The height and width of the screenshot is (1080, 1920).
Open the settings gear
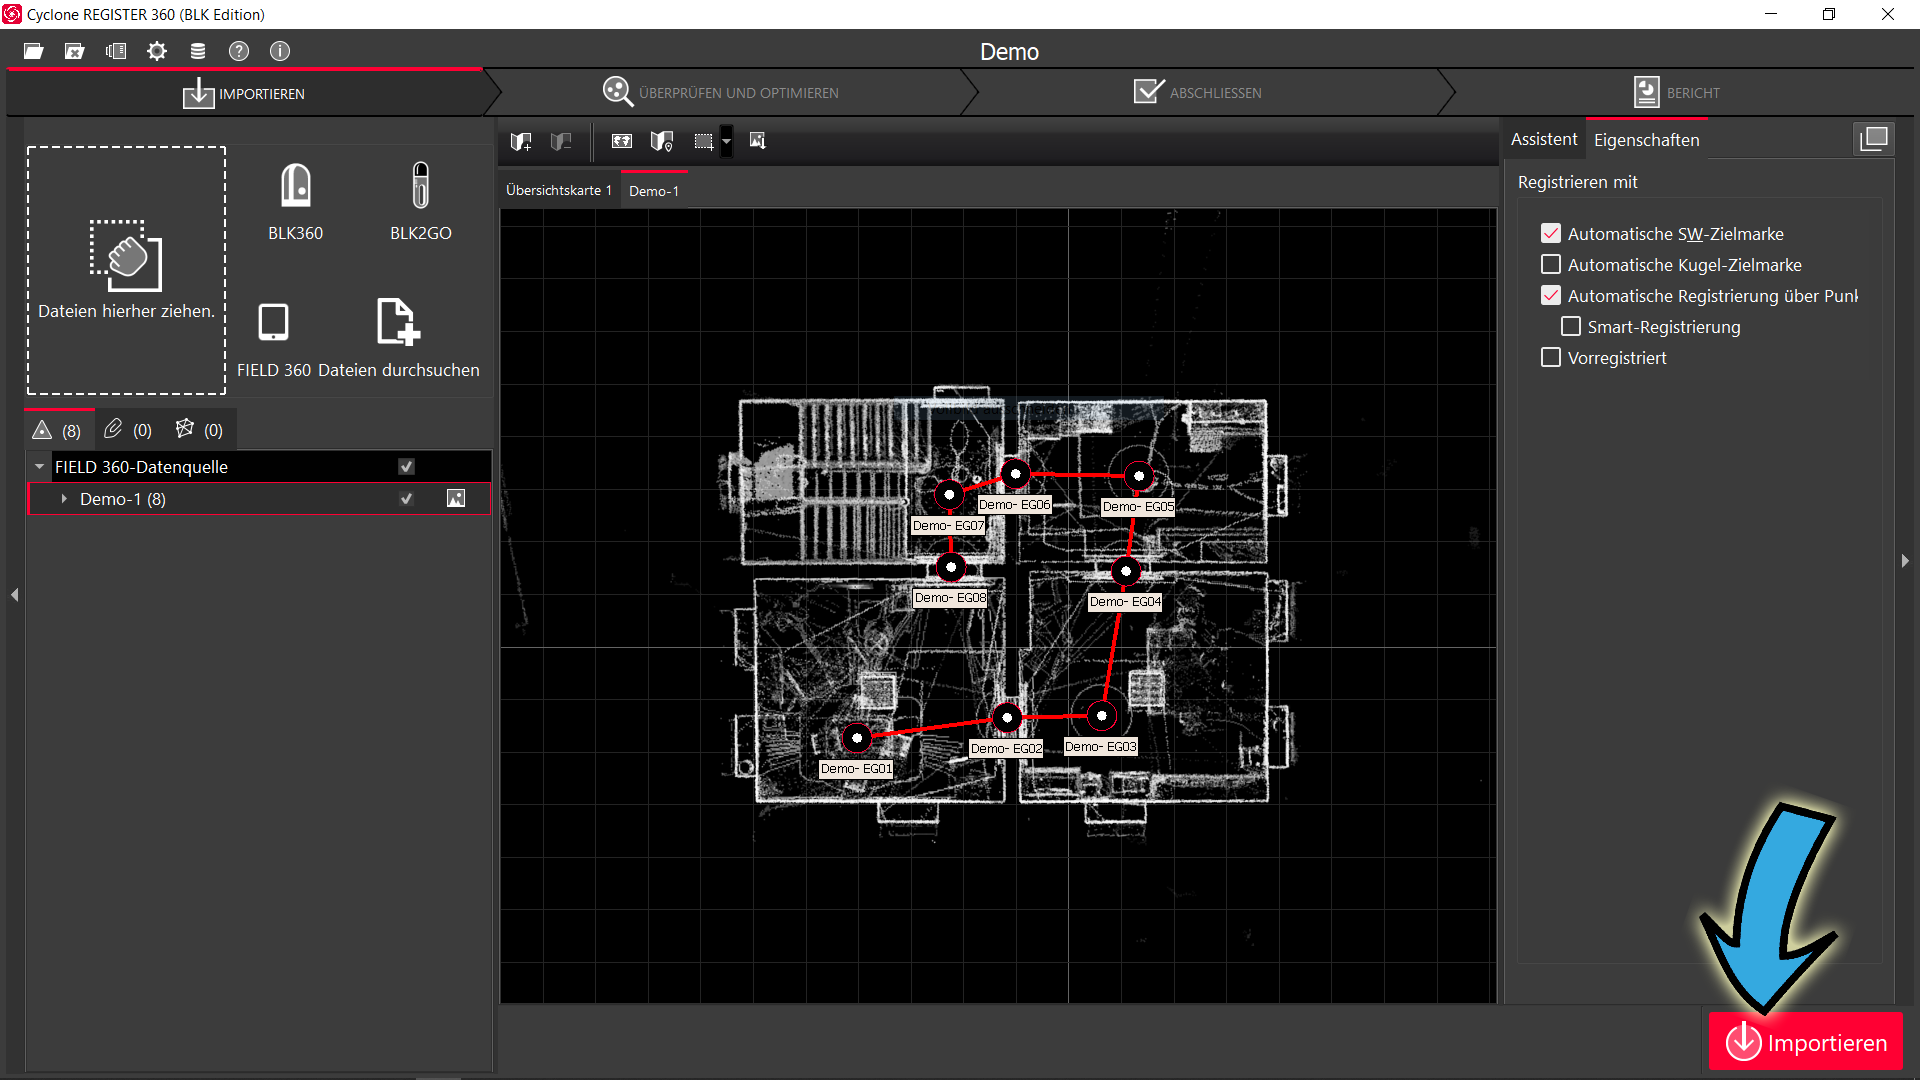point(157,51)
